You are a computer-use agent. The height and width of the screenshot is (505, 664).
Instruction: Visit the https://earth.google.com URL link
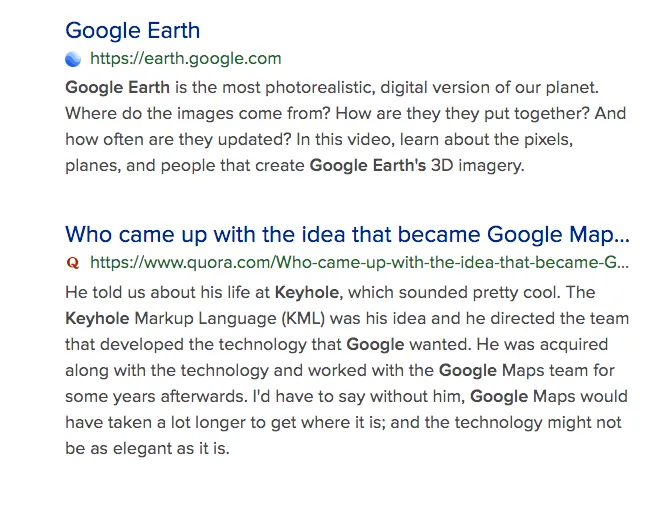click(x=185, y=59)
